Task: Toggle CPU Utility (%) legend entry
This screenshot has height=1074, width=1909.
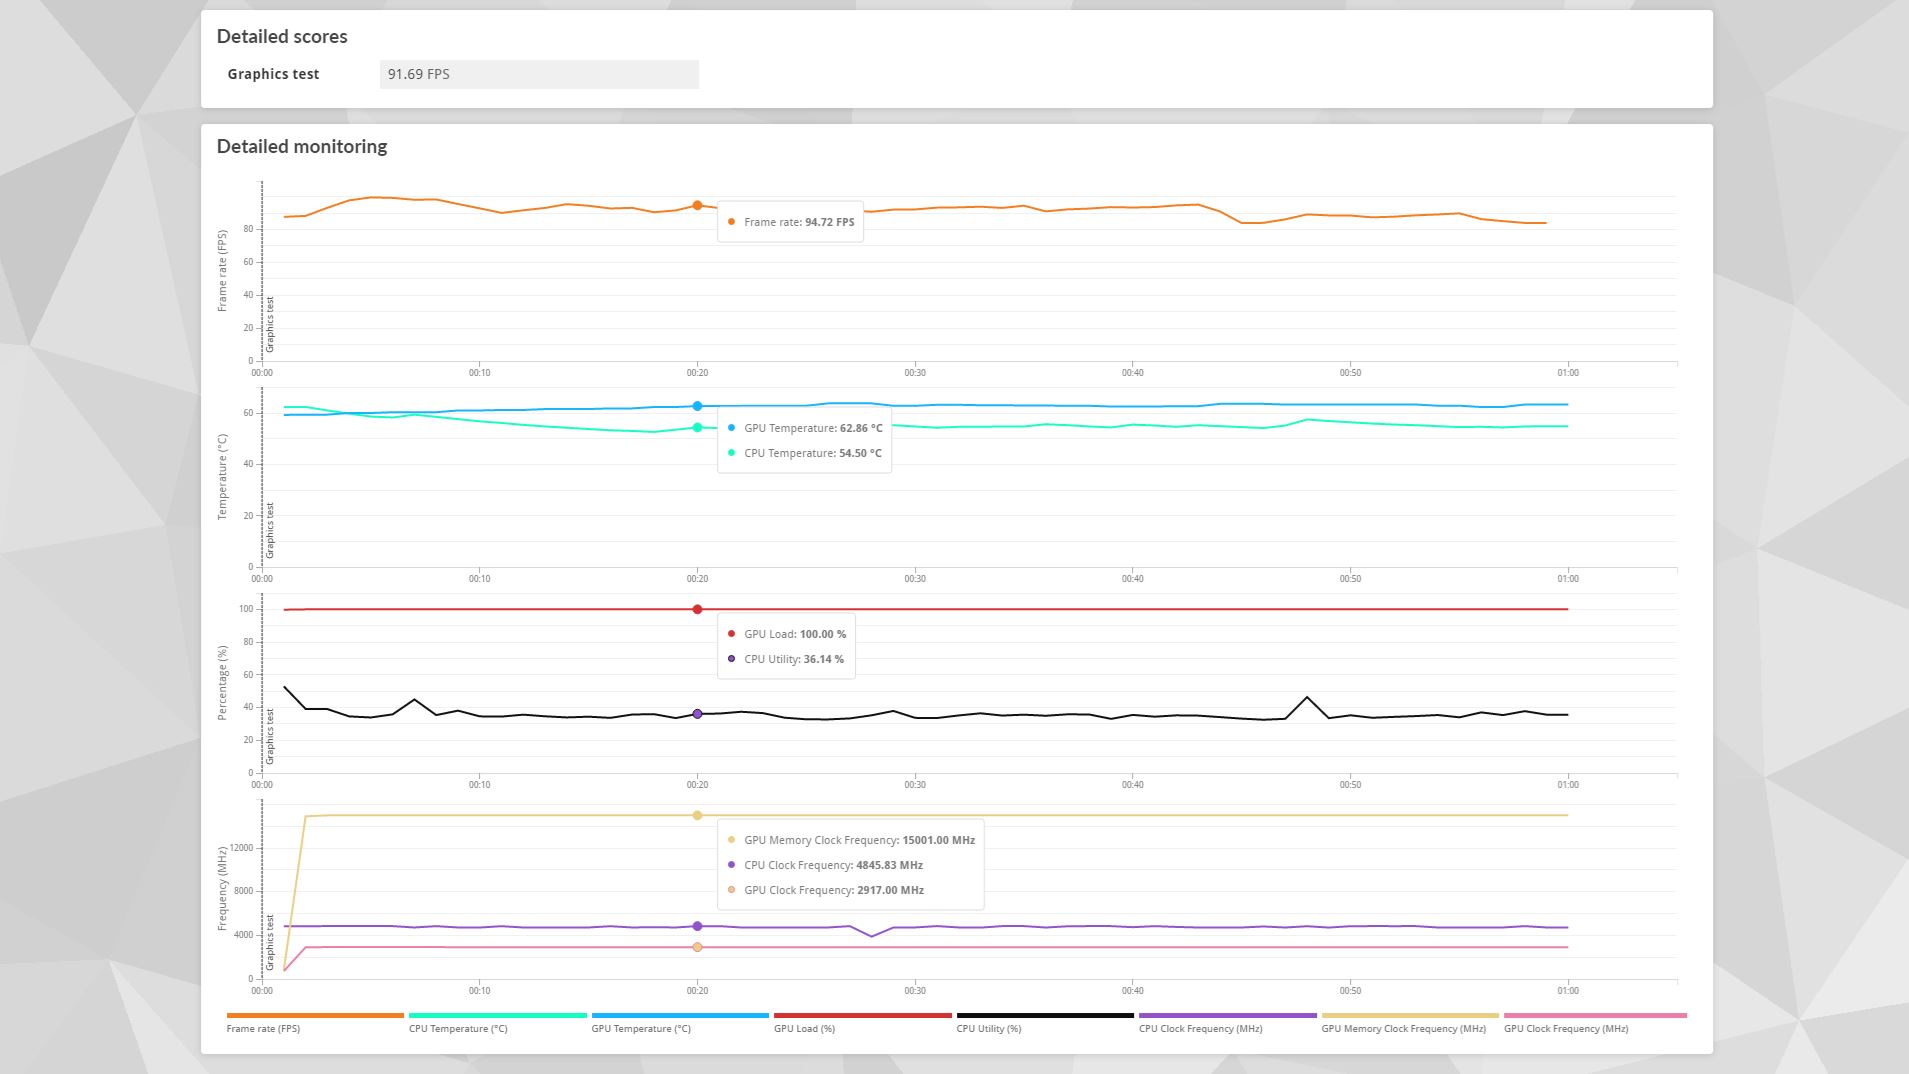Action: [x=988, y=1028]
